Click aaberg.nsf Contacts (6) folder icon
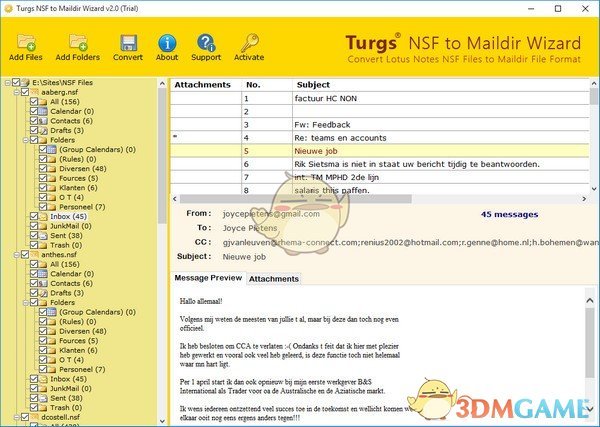The width and height of the screenshot is (600, 427). [43, 121]
